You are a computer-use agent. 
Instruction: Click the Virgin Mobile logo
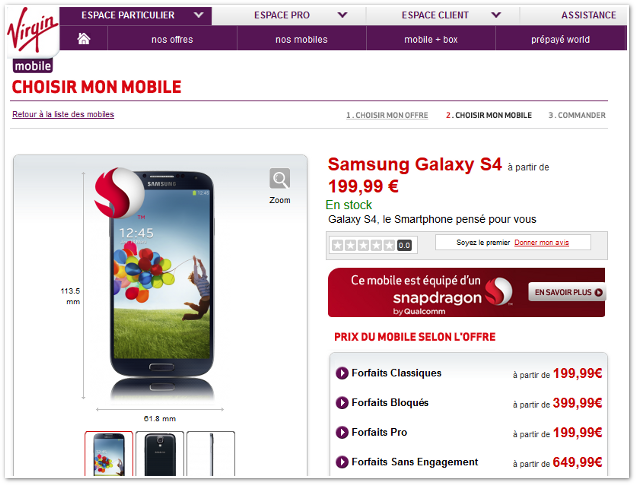click(x=32, y=40)
